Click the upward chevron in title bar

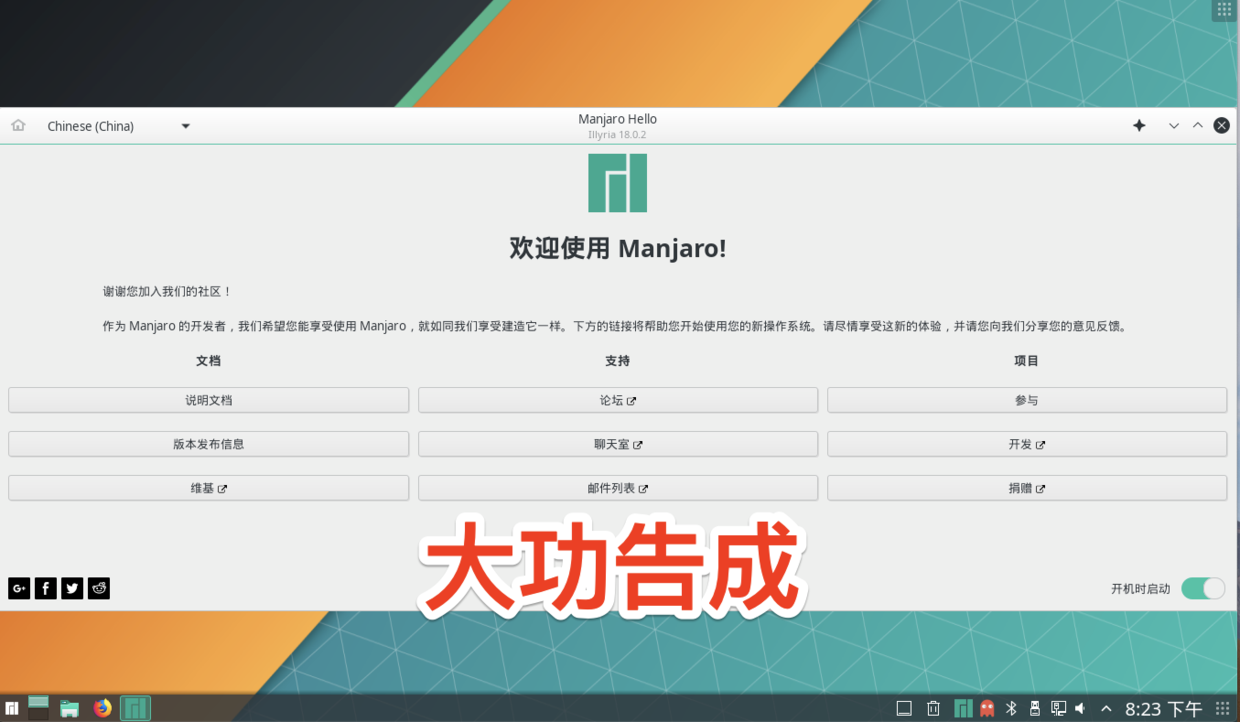tap(1198, 125)
